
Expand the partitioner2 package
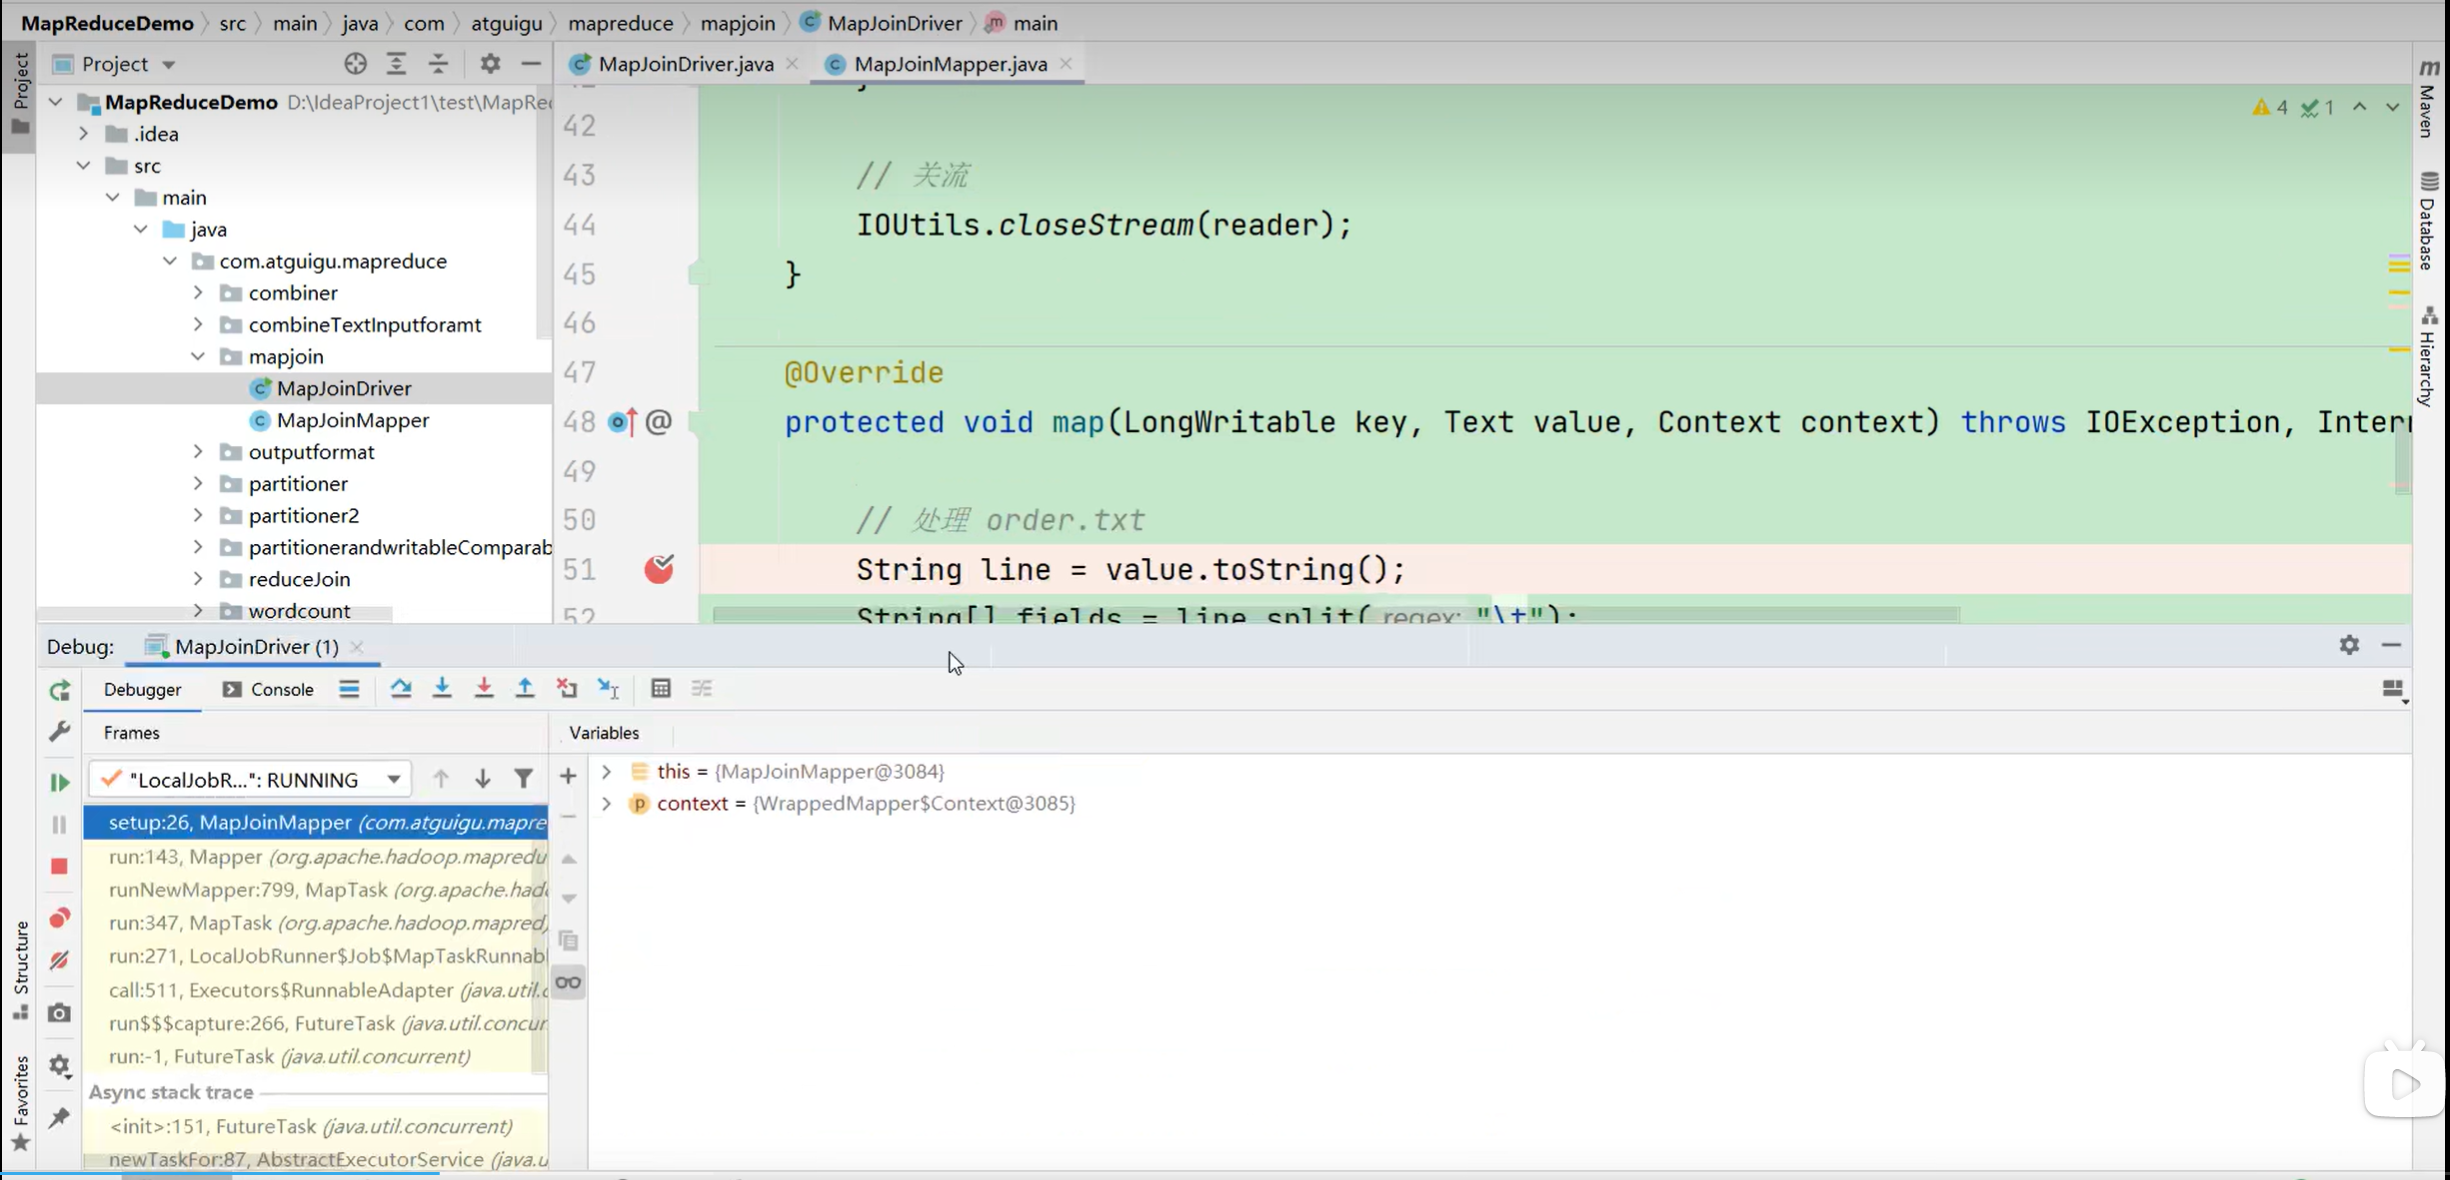click(198, 515)
